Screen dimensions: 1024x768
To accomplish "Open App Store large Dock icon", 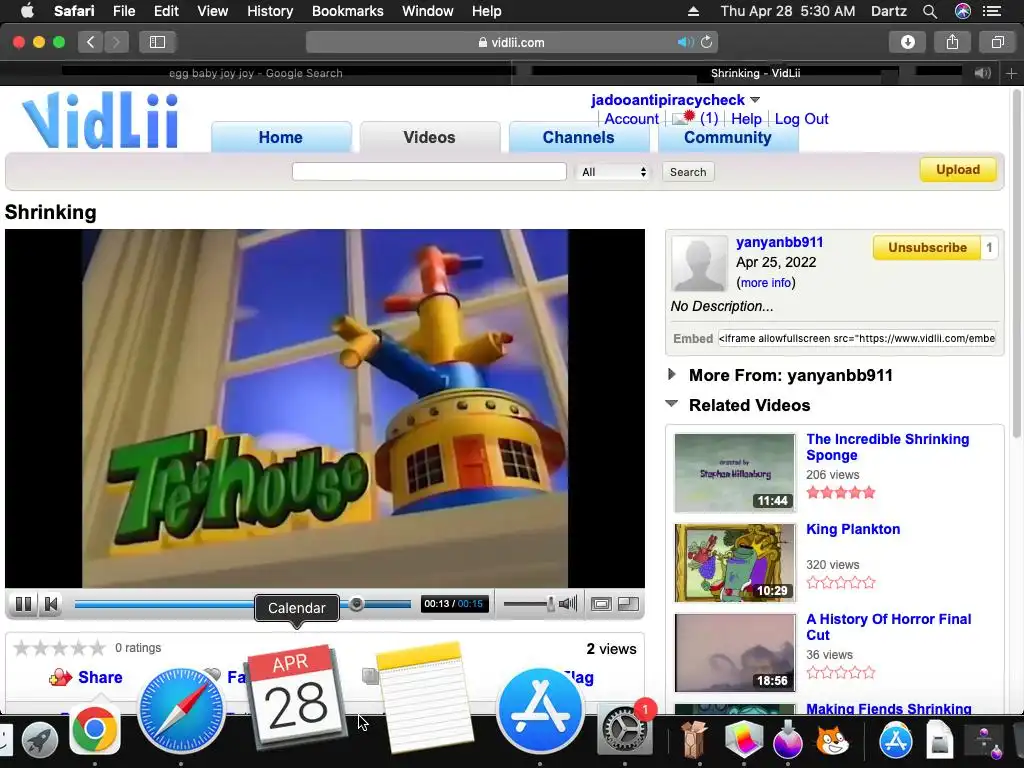I will [539, 711].
